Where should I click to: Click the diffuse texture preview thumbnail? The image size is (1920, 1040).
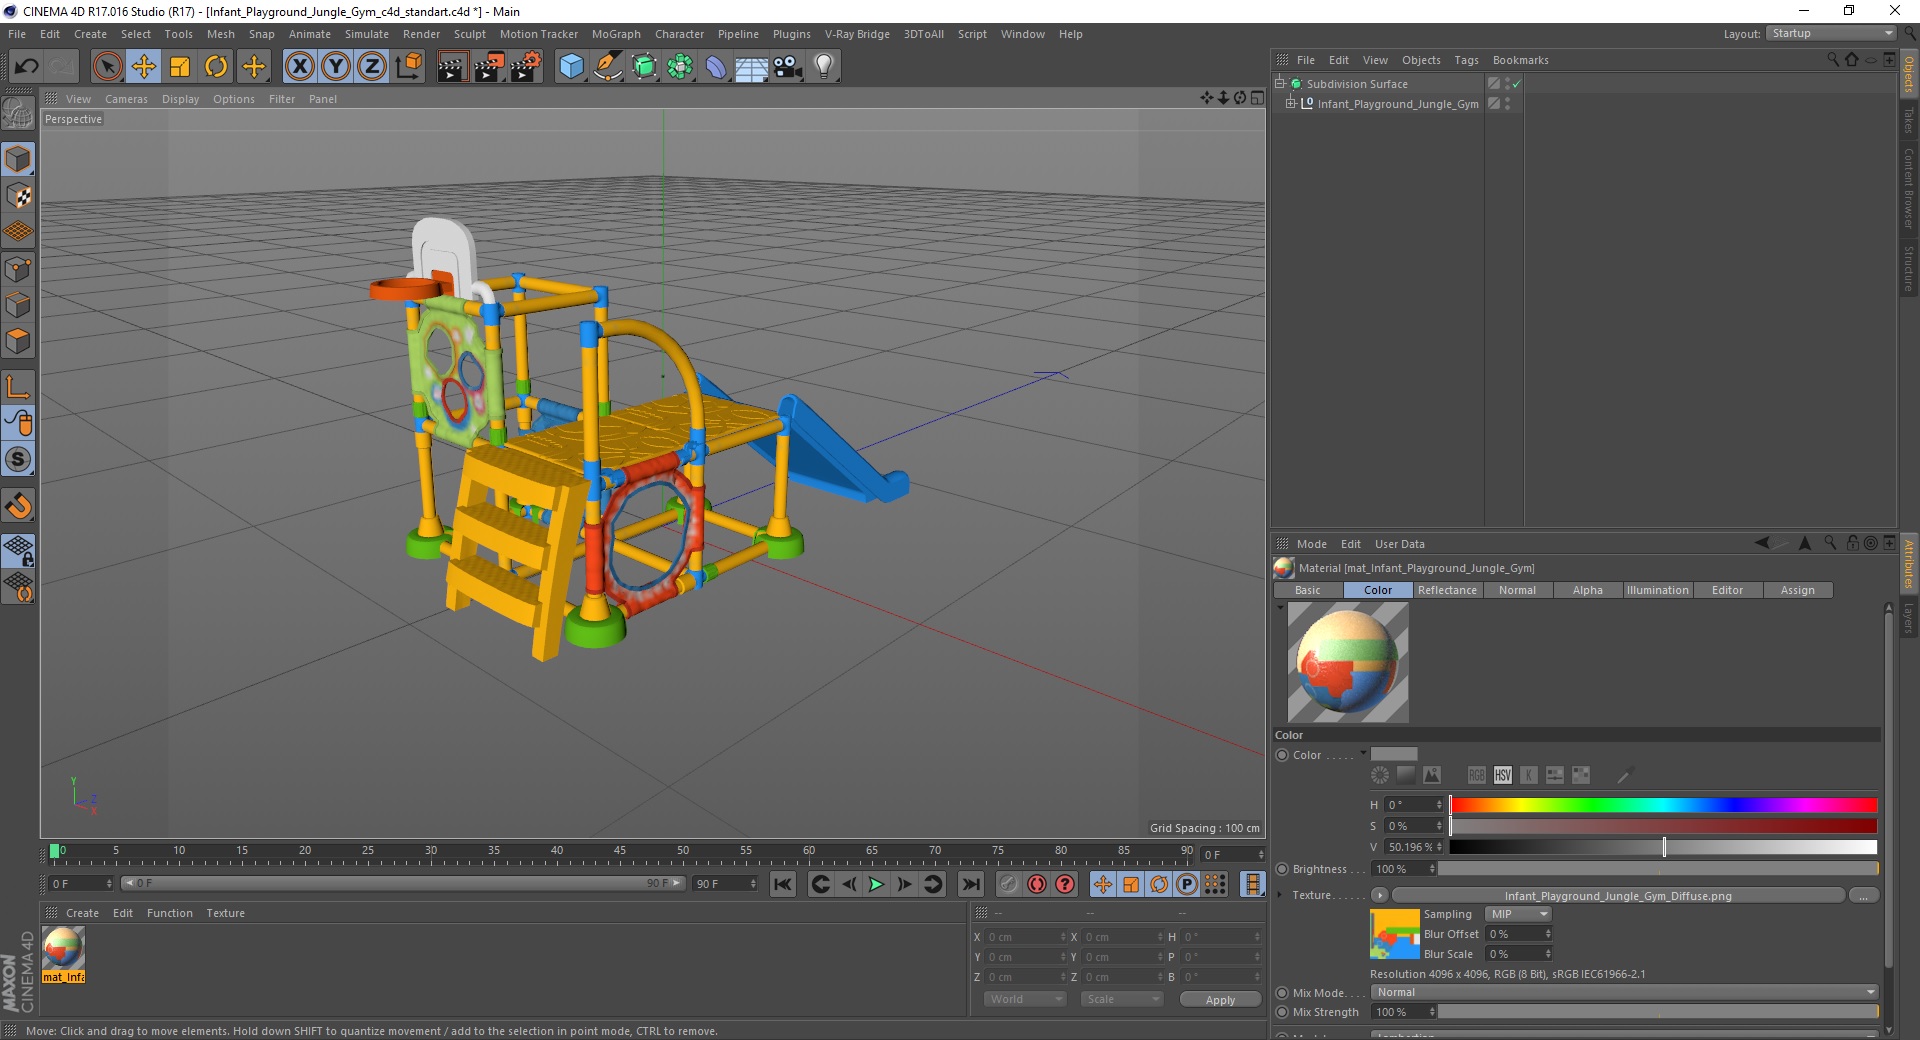(x=1395, y=934)
